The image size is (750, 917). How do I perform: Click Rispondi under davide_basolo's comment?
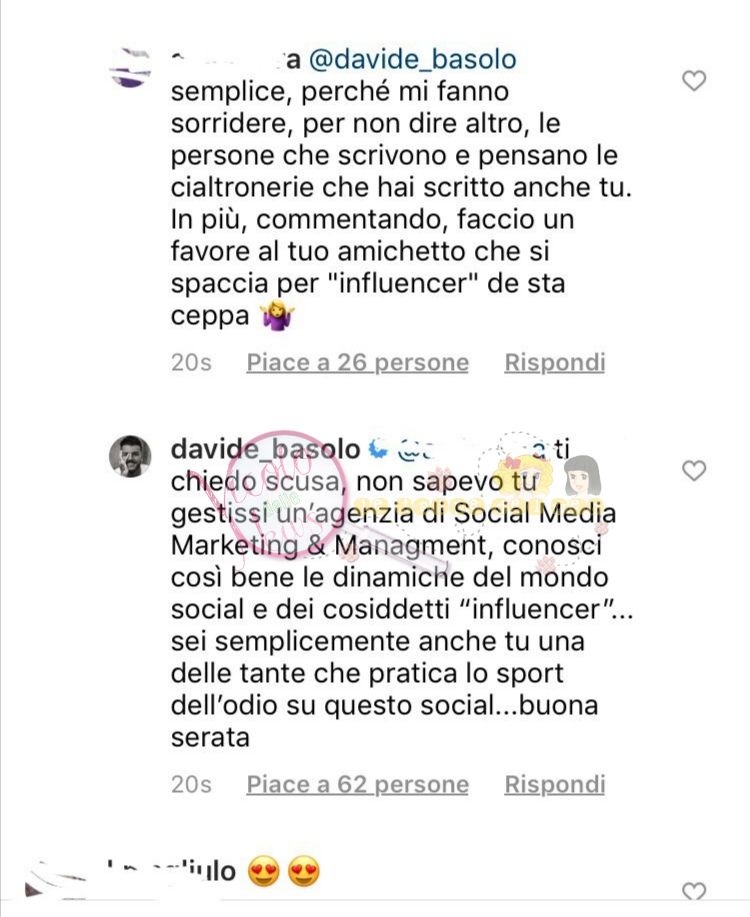point(555,784)
